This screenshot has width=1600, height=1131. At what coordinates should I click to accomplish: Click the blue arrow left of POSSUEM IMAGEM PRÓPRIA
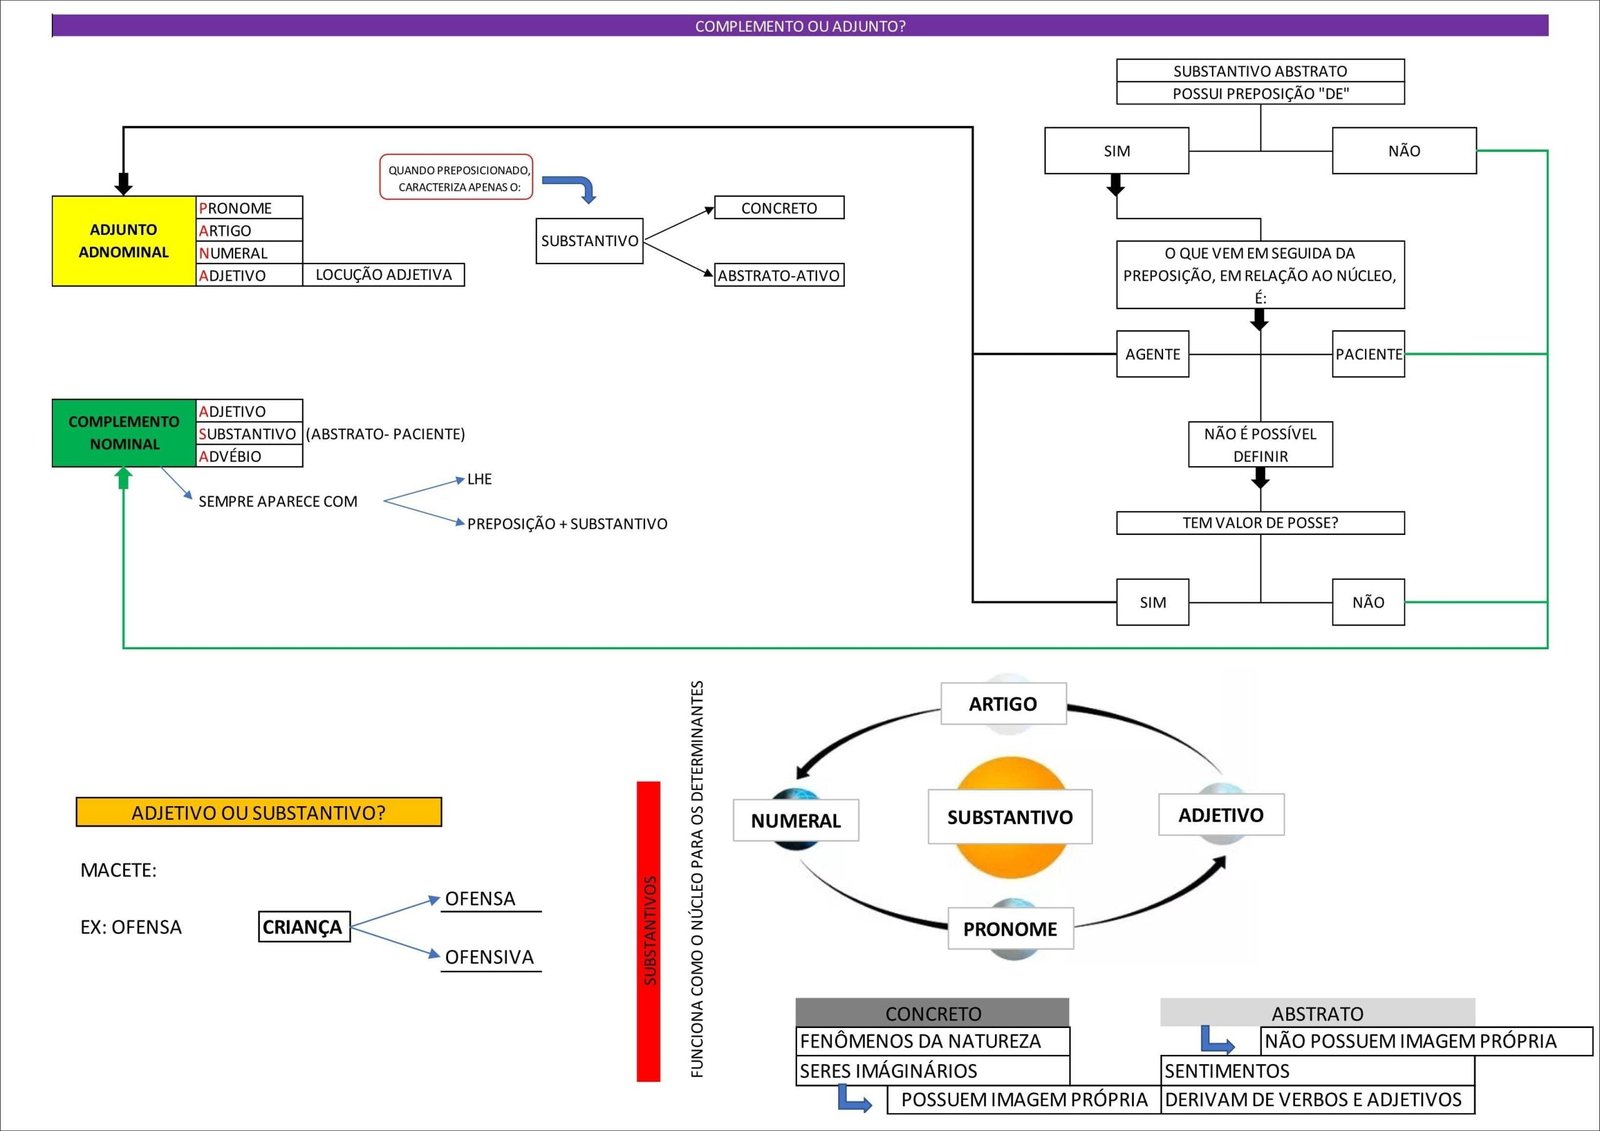pyautogui.click(x=854, y=1100)
